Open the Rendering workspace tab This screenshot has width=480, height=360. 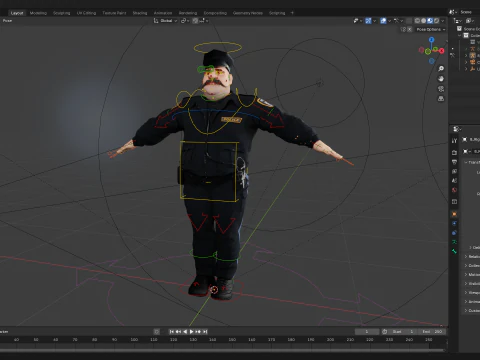pyautogui.click(x=188, y=13)
